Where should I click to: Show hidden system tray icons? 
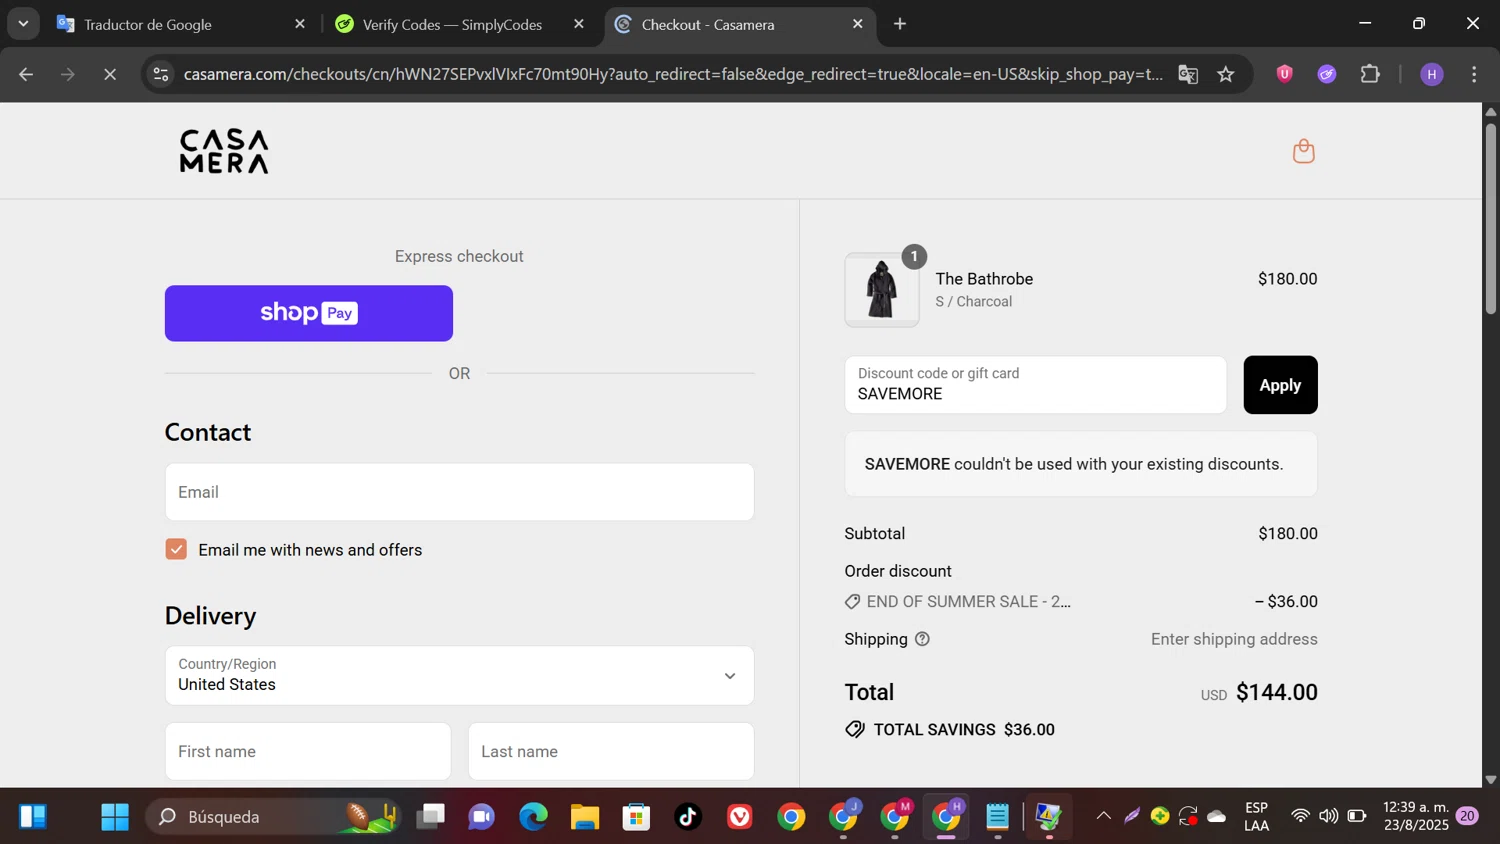(x=1104, y=816)
